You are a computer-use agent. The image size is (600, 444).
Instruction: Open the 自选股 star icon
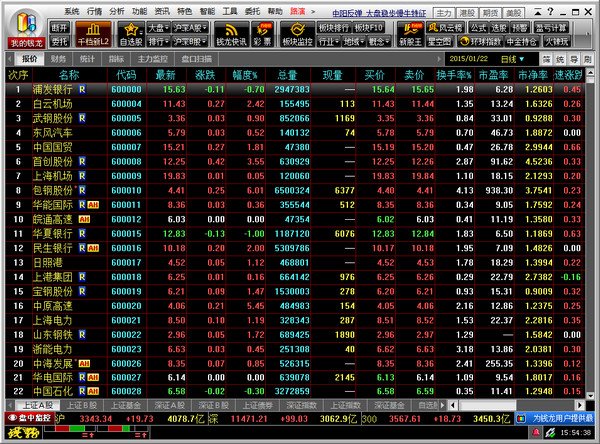[x=131, y=34]
